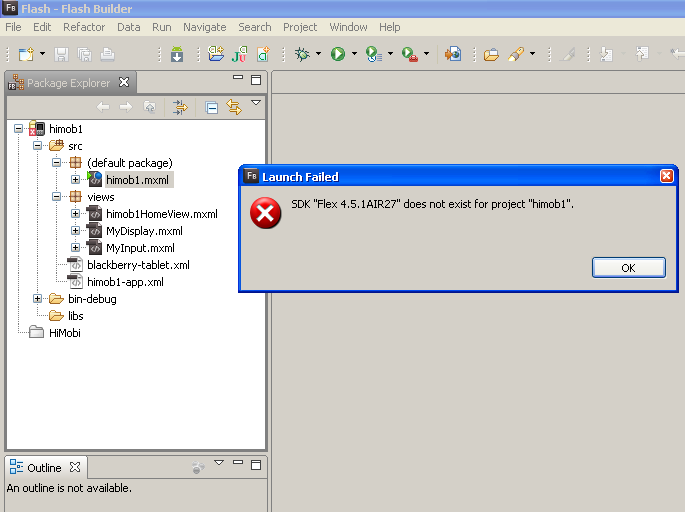This screenshot has width=685, height=523.
Task: Click OK in Launch Failed dialog
Action: (x=629, y=268)
